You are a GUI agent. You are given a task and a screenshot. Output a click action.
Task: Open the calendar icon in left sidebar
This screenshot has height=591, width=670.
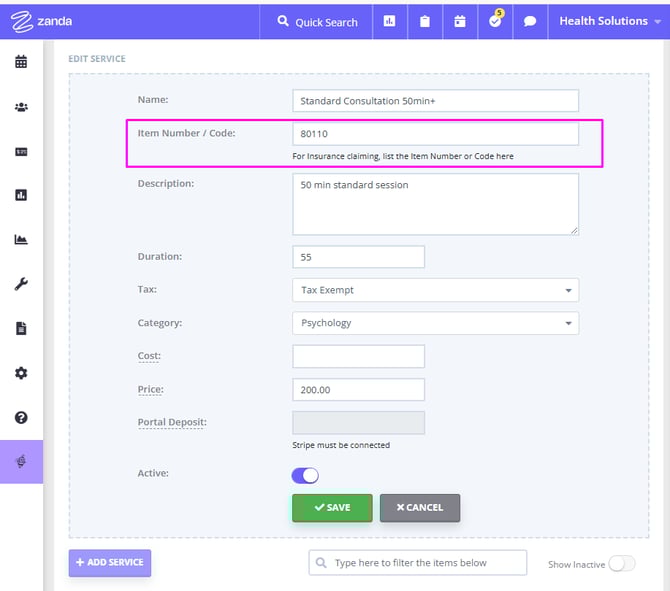click(x=21, y=62)
